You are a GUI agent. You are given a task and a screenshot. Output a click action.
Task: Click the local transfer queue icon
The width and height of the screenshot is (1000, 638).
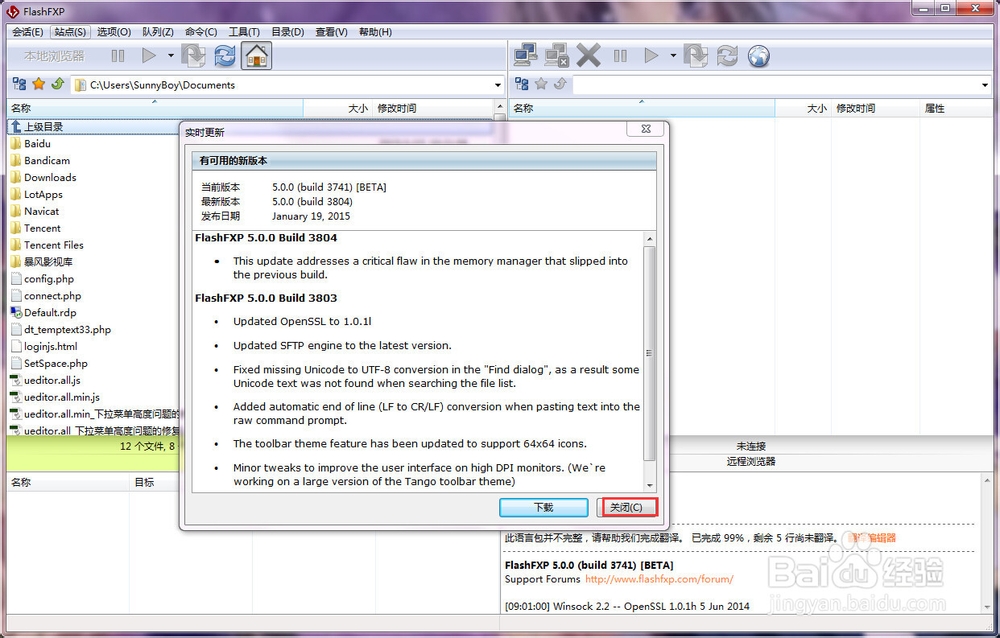click(193, 56)
